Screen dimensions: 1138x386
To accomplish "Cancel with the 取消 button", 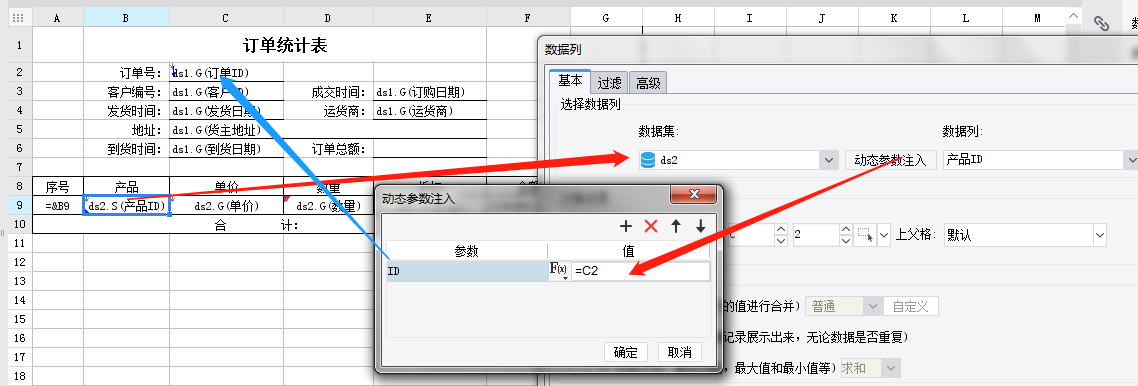I will pos(680,353).
